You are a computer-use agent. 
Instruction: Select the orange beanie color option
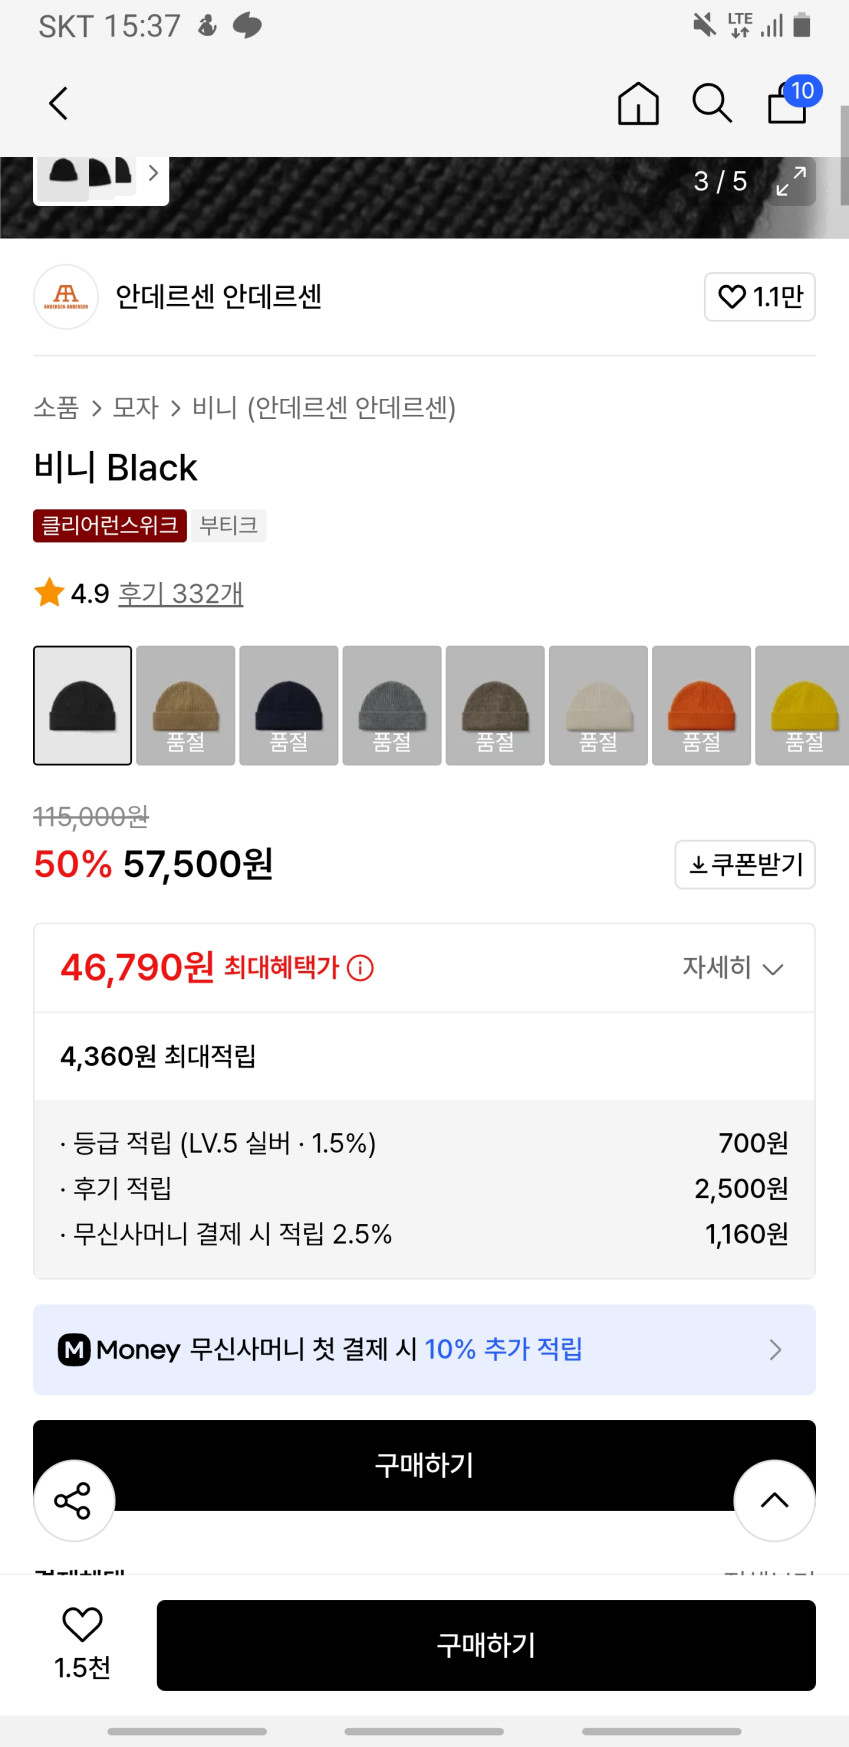[x=701, y=705]
